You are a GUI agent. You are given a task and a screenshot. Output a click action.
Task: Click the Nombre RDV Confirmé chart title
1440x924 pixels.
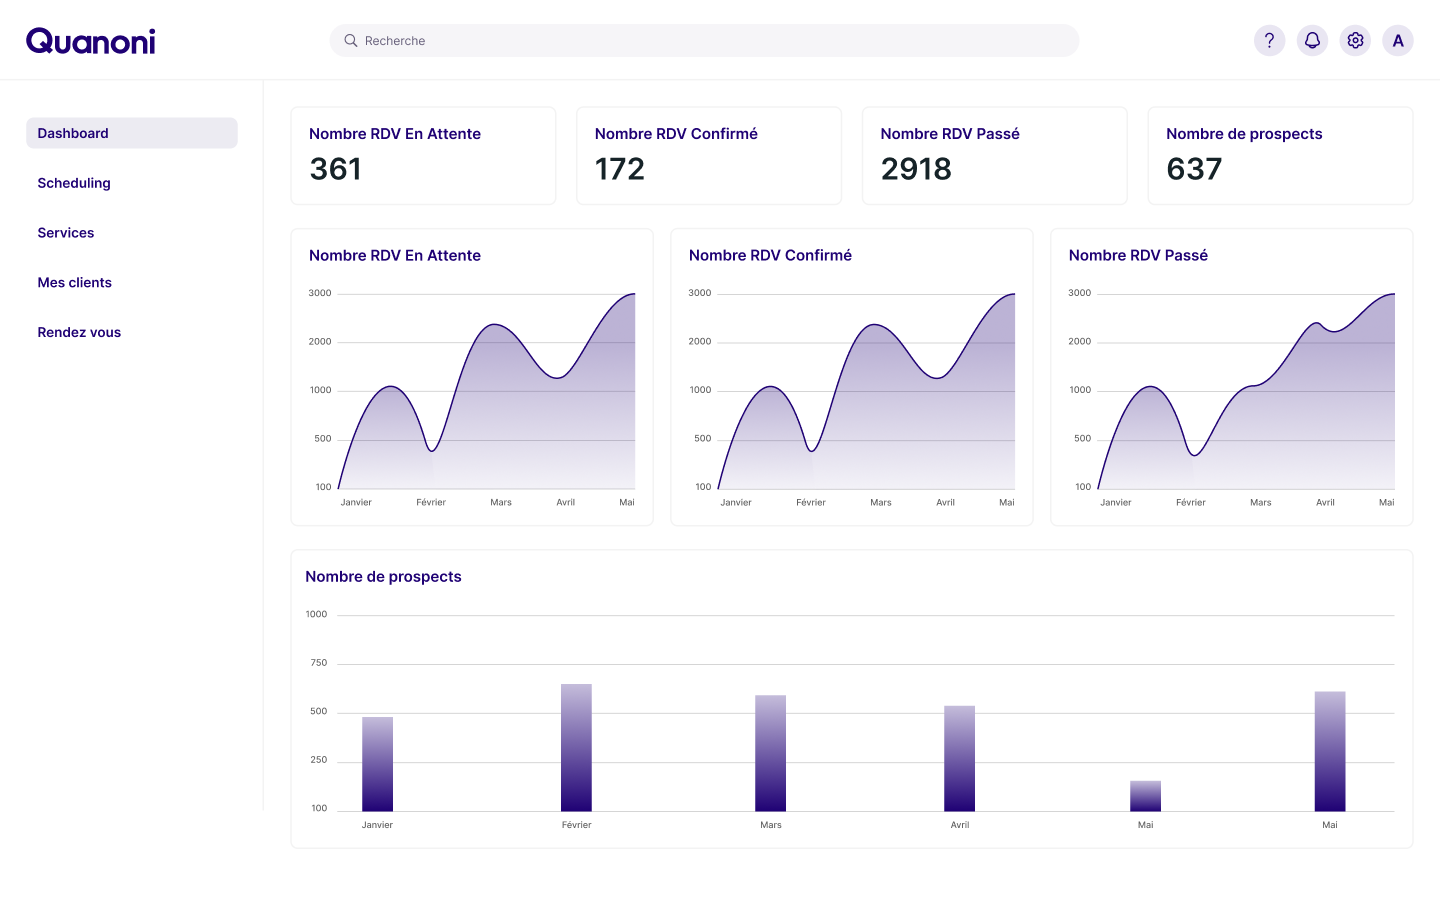coord(770,256)
